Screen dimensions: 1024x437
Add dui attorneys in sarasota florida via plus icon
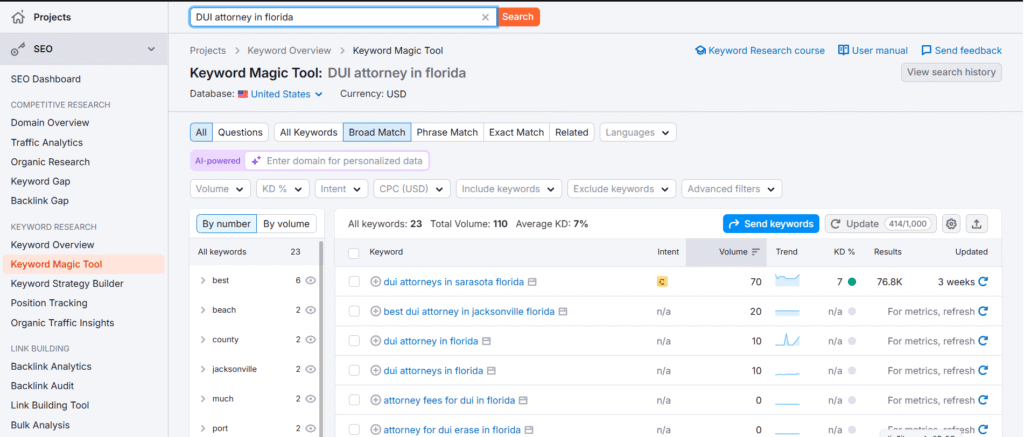pyautogui.click(x=376, y=282)
